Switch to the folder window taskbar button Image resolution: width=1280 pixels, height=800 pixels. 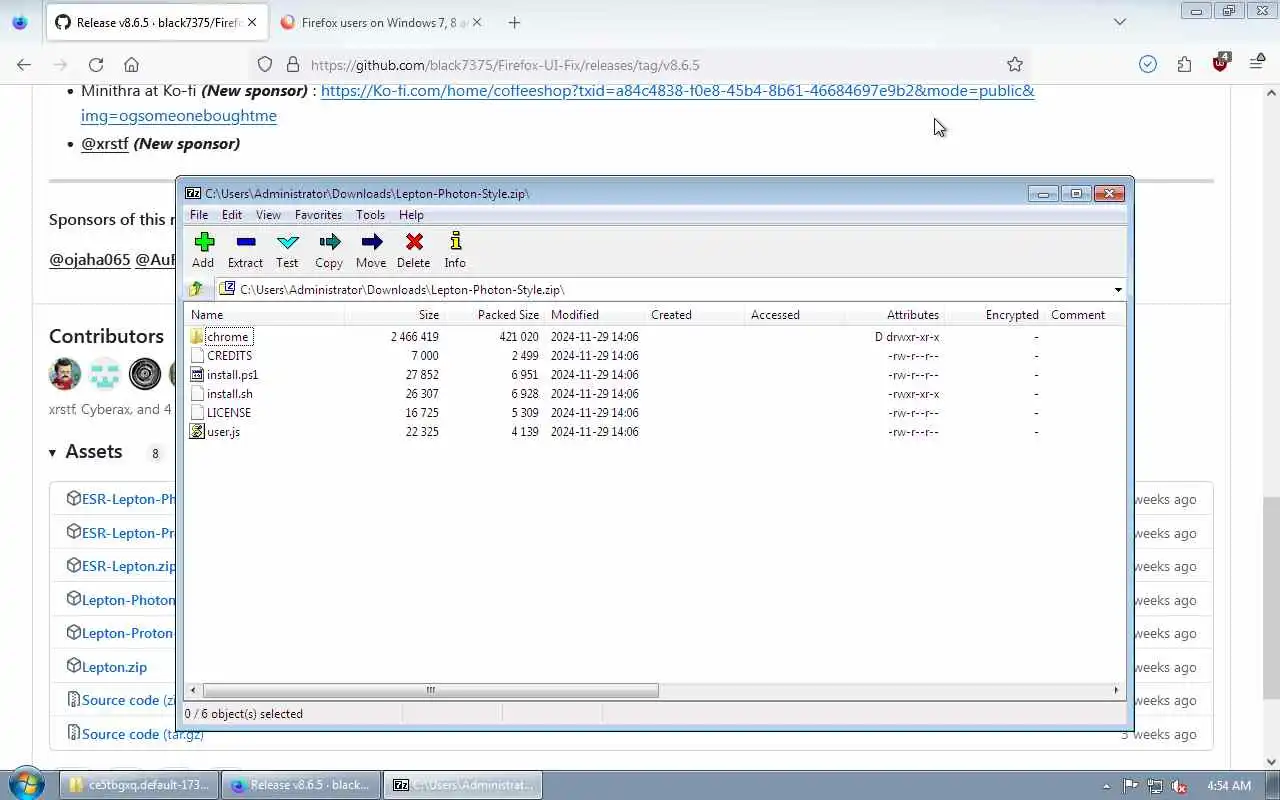[x=138, y=785]
